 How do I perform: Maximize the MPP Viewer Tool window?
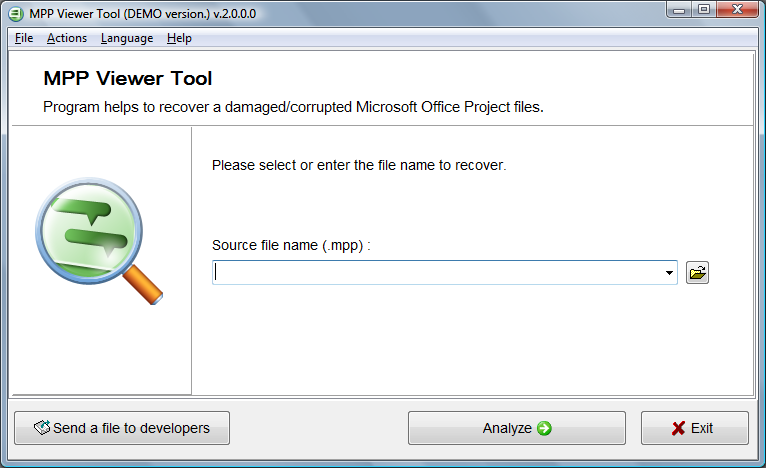704,9
